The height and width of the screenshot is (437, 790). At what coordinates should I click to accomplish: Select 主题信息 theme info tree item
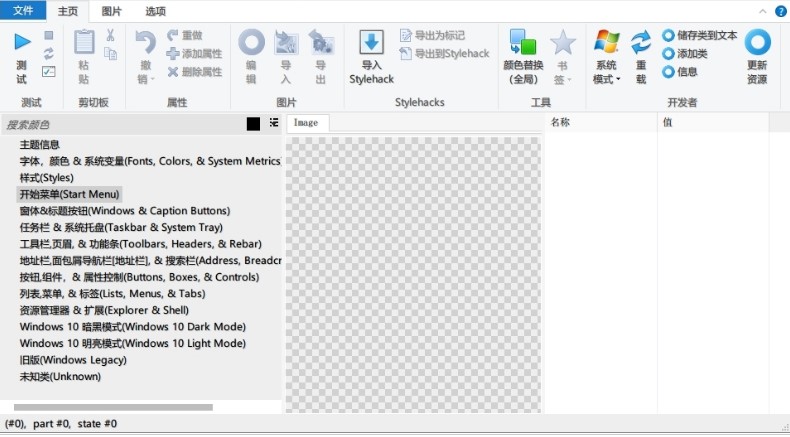[x=40, y=145]
